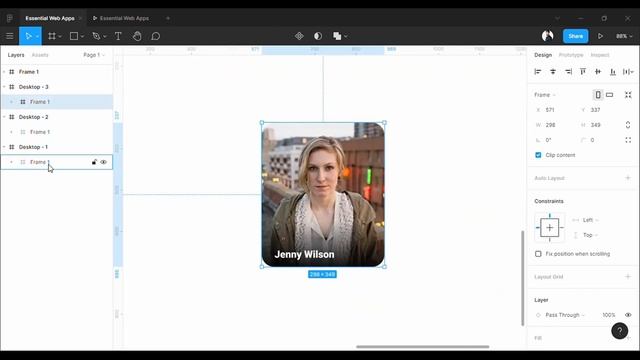Switch to the Design tab
This screenshot has width=640, height=360.
(543, 55)
